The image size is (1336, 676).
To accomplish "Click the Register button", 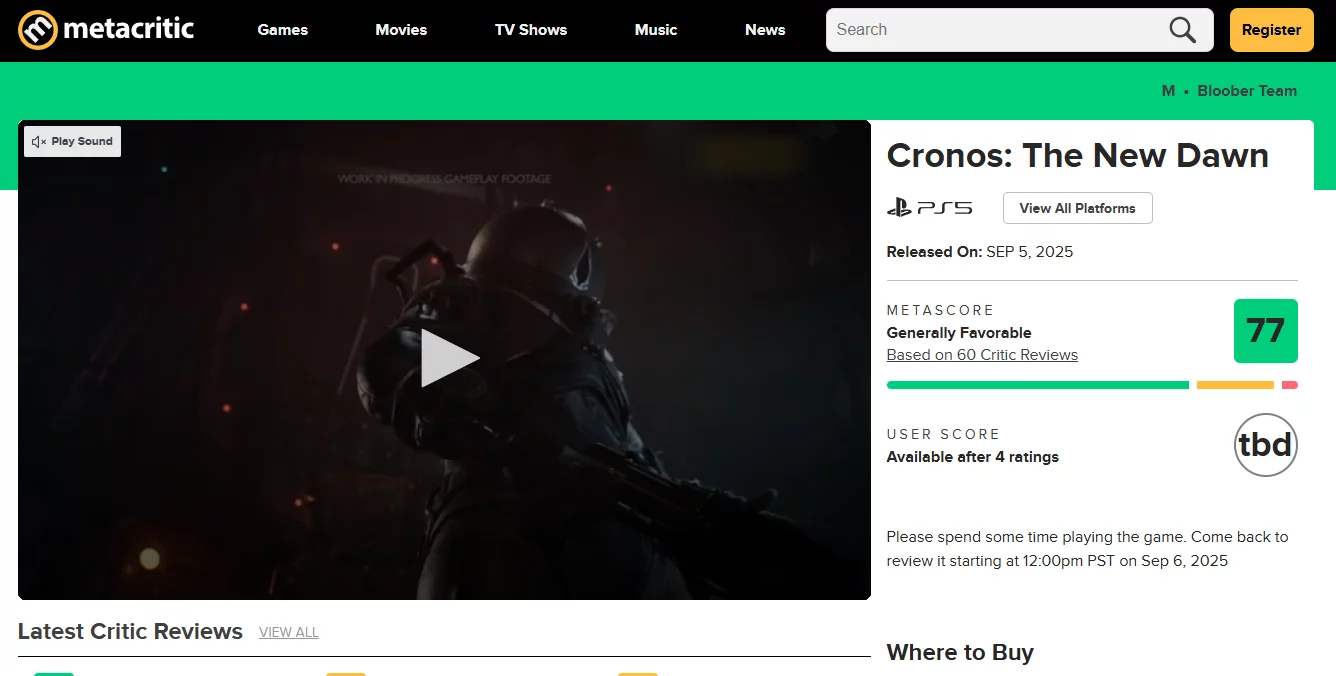I will [x=1271, y=30].
